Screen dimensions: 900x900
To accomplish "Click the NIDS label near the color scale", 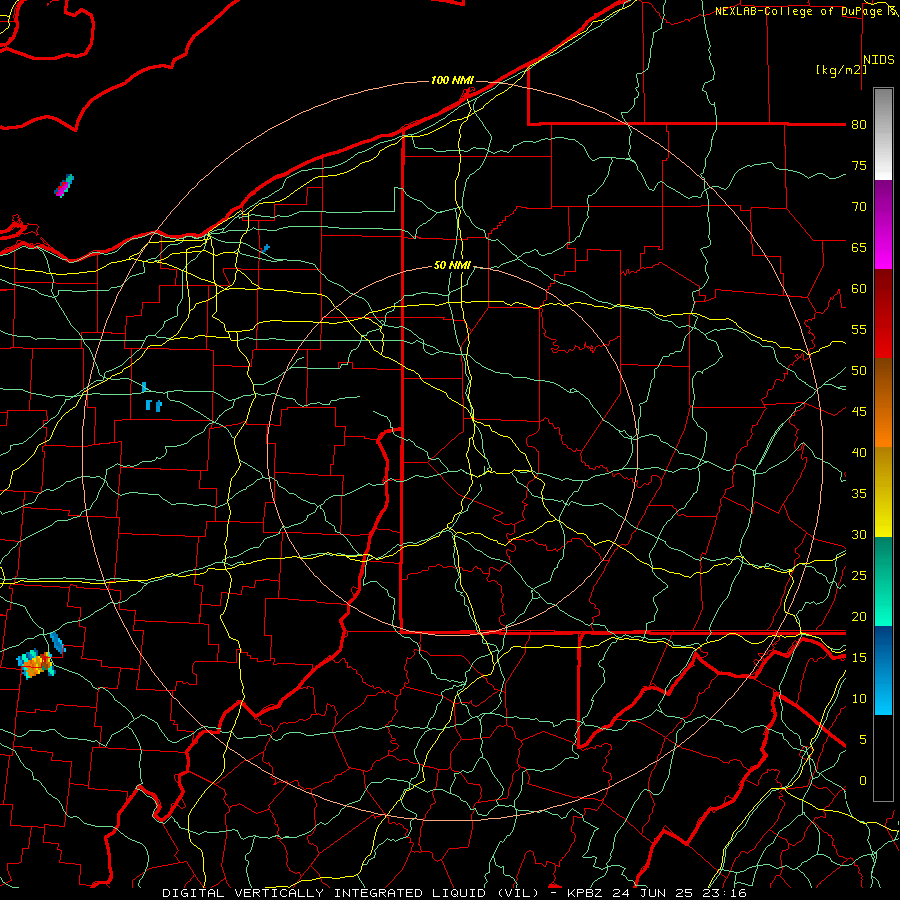I will pos(879,60).
